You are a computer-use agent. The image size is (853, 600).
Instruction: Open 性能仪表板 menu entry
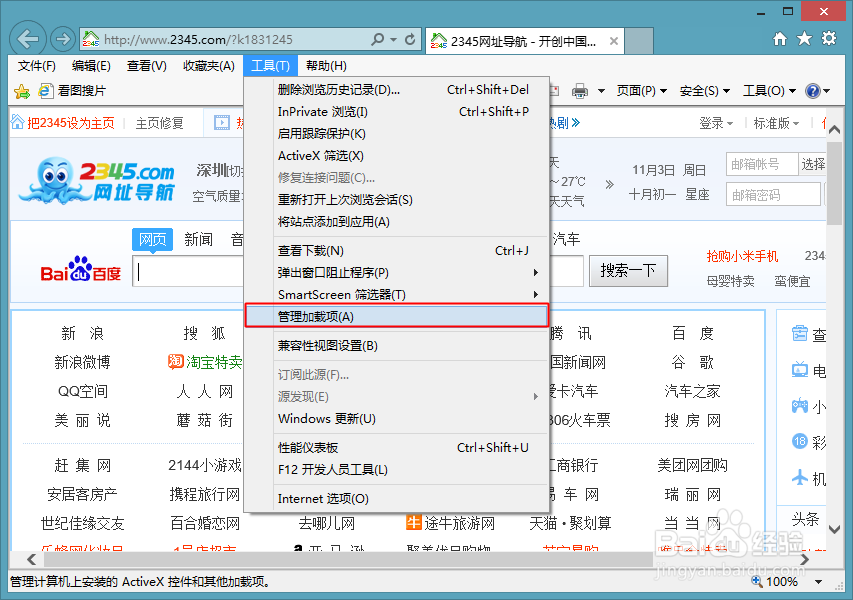coord(397,448)
